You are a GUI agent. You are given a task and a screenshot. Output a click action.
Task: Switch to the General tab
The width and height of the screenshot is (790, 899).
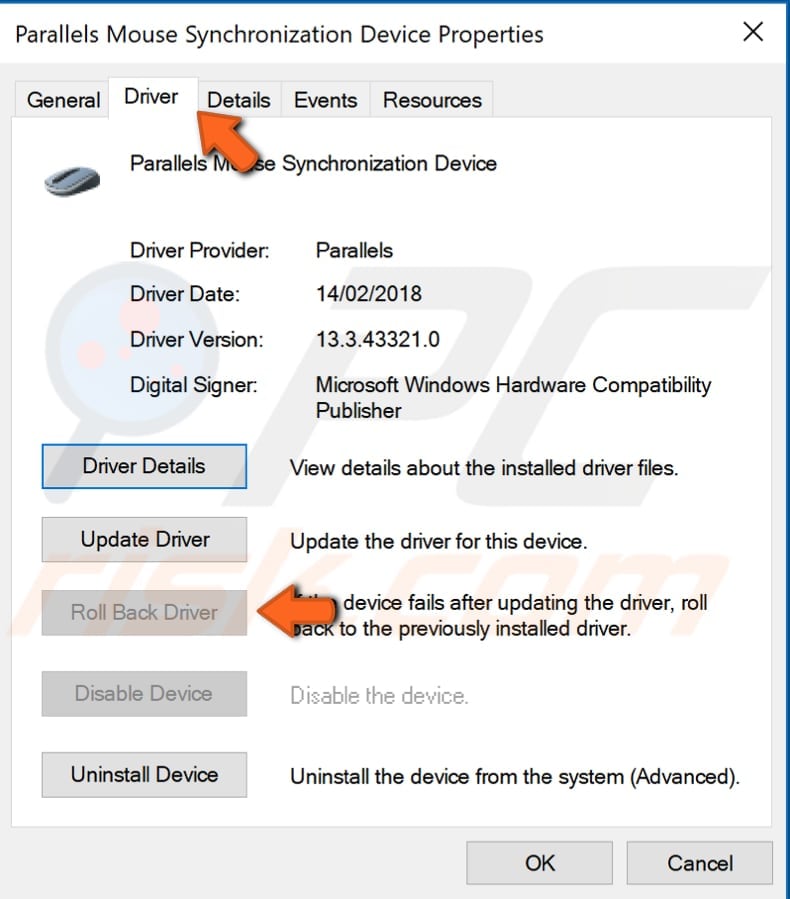[63, 100]
